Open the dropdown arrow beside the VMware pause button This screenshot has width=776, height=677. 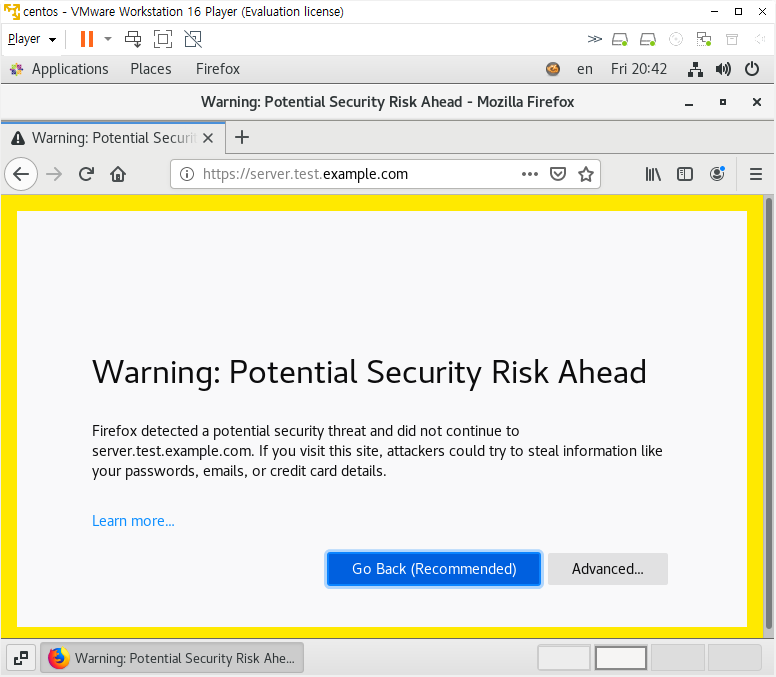pos(108,39)
